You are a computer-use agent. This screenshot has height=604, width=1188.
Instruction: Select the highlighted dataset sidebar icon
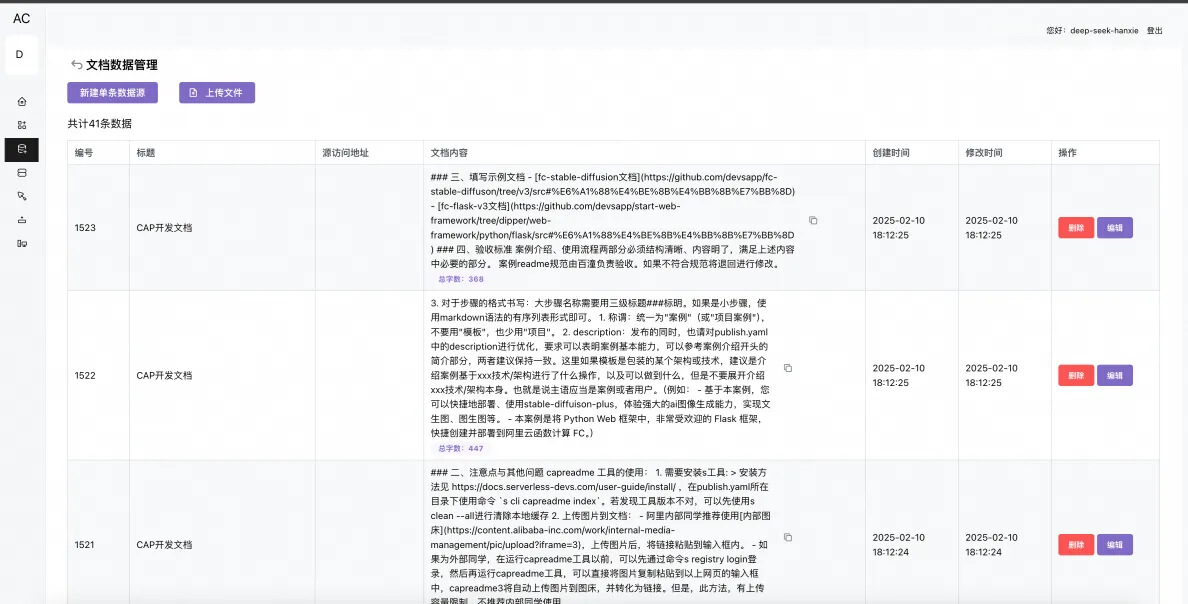point(22,149)
